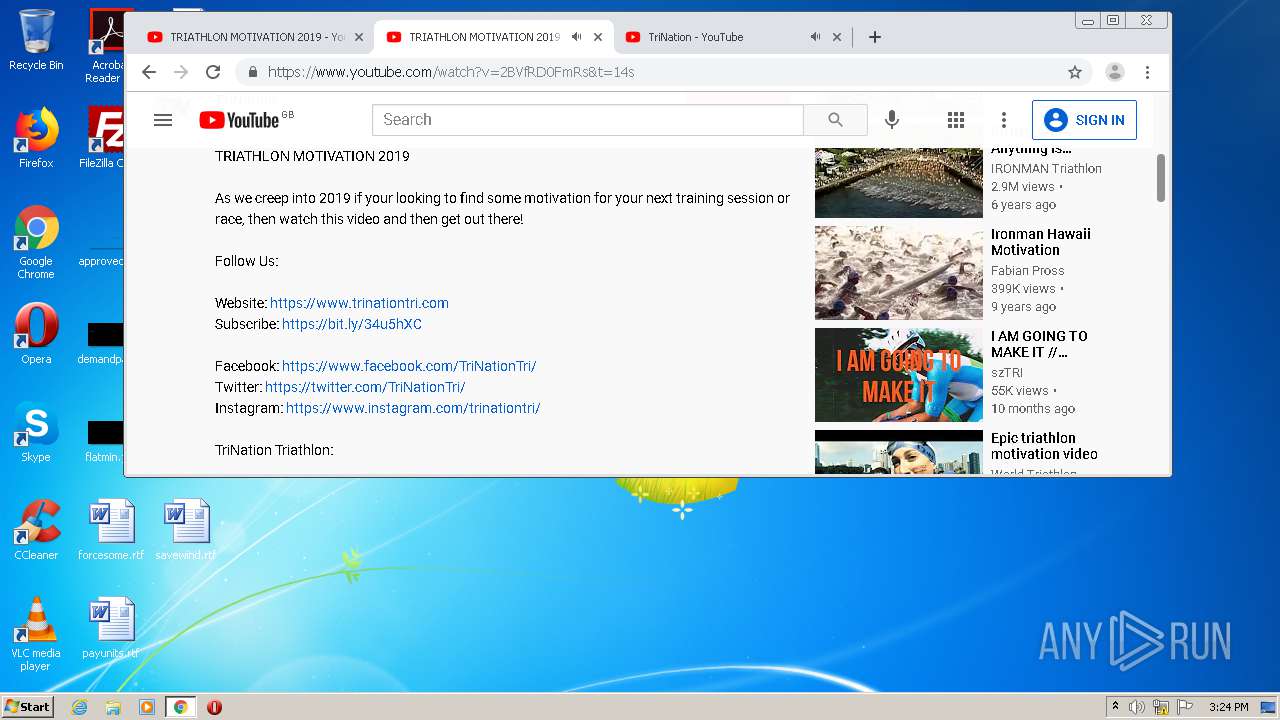The width and height of the screenshot is (1280, 720).
Task: Open Internet Explorer from the taskbar
Action: tap(79, 707)
